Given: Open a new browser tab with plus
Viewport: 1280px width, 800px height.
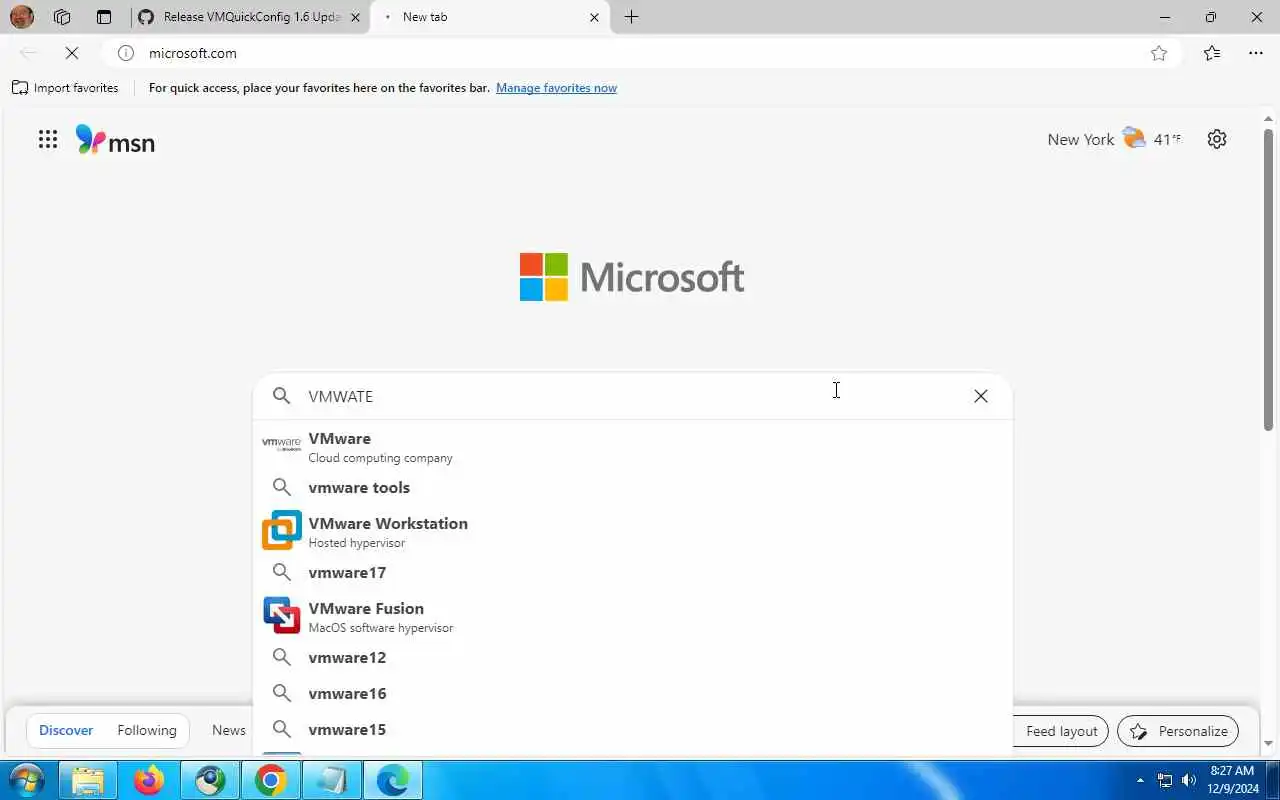Looking at the screenshot, I should pyautogui.click(x=631, y=17).
